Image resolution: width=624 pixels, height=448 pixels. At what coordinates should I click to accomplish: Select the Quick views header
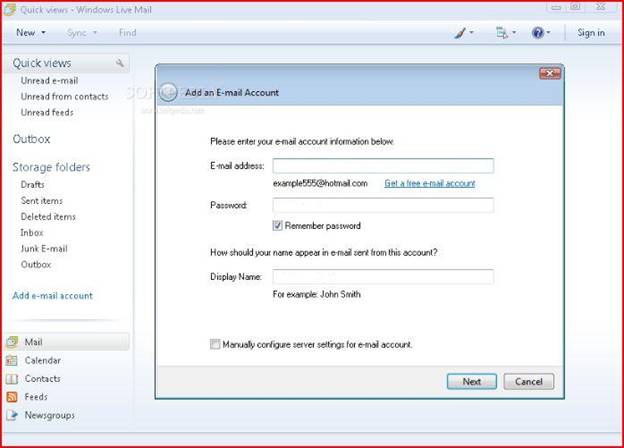(42, 63)
